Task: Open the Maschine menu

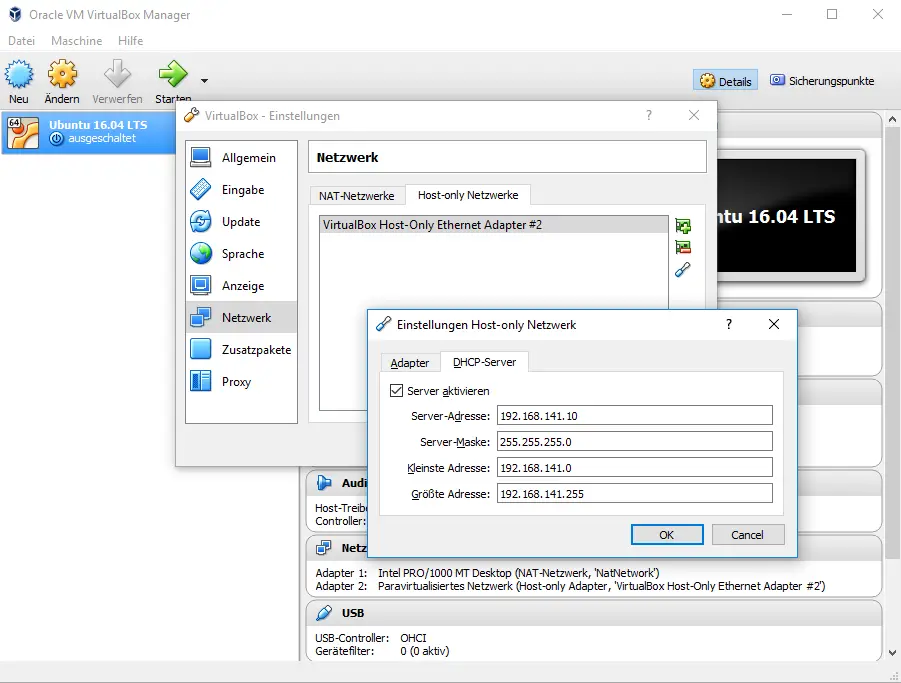Action: [x=76, y=41]
